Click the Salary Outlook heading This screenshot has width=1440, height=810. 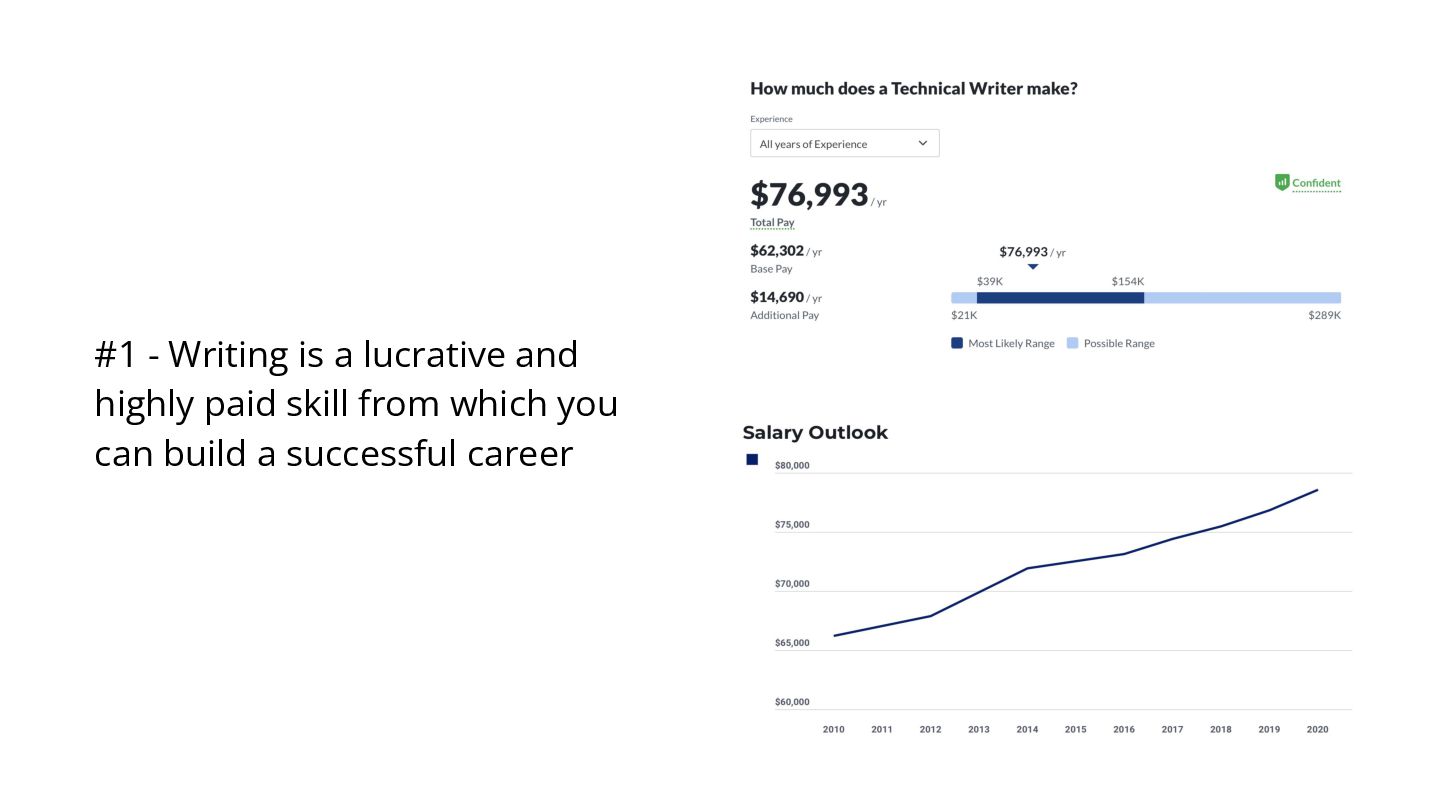815,432
